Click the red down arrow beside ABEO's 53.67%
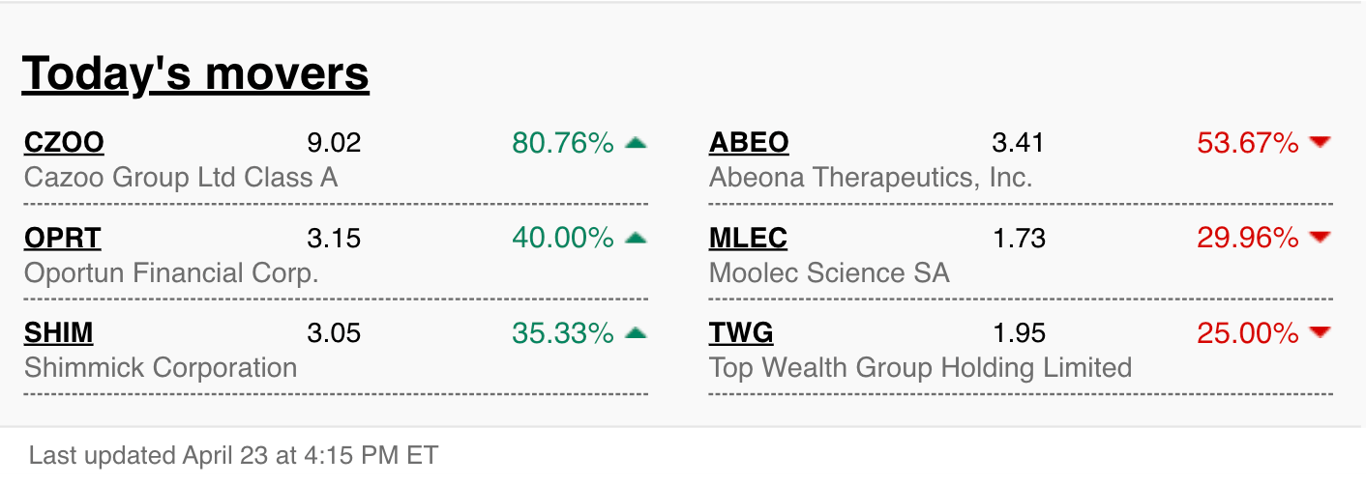This screenshot has width=1366, height=485. click(x=1320, y=143)
